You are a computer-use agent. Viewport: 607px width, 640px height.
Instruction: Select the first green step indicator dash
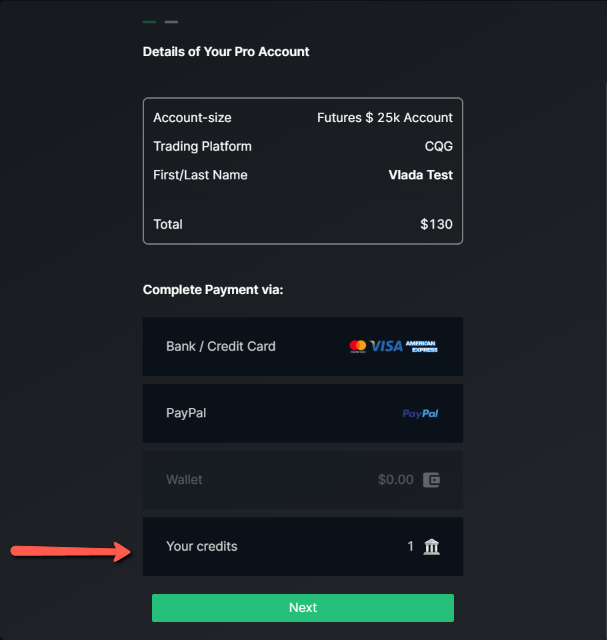pyautogui.click(x=150, y=21)
